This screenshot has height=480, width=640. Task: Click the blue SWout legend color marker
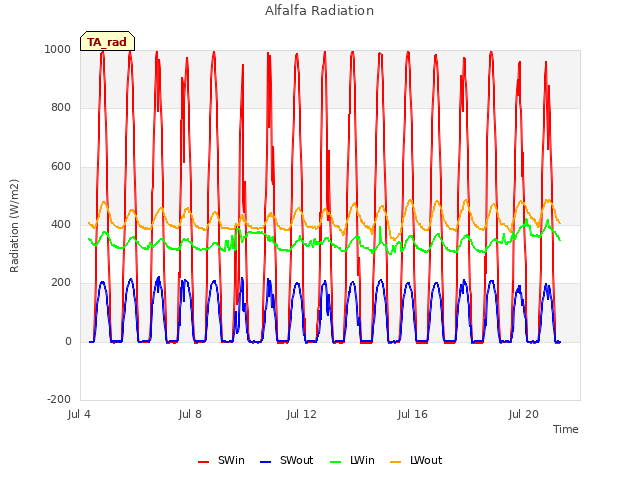tap(265, 462)
